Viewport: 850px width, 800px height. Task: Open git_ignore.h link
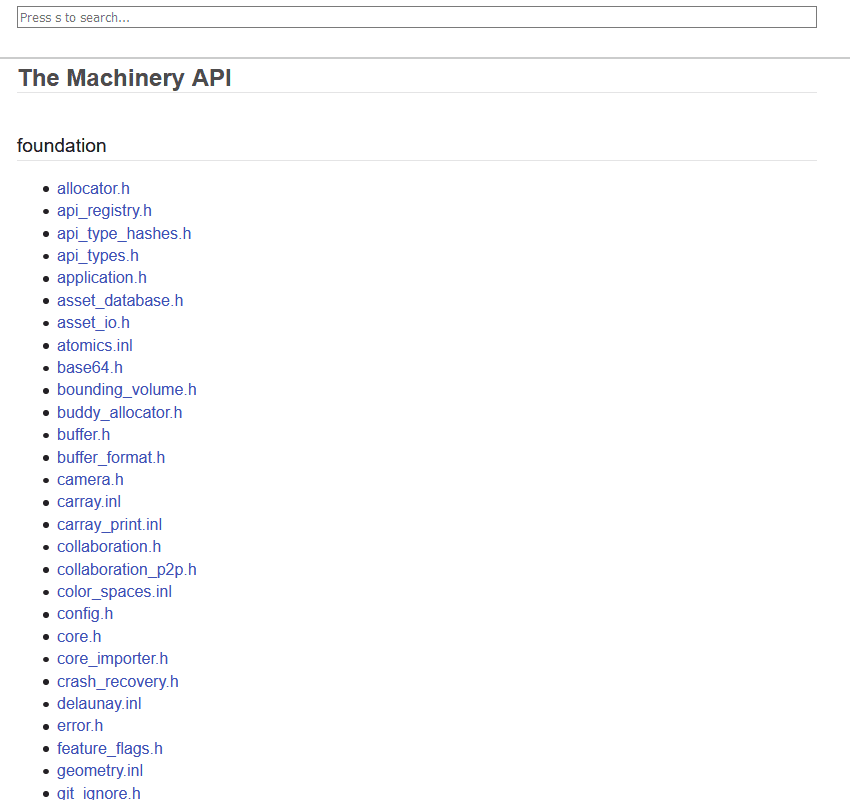99,793
